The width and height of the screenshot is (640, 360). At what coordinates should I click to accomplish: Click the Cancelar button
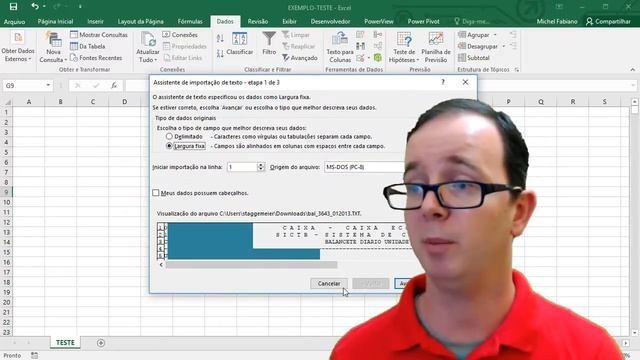[329, 283]
